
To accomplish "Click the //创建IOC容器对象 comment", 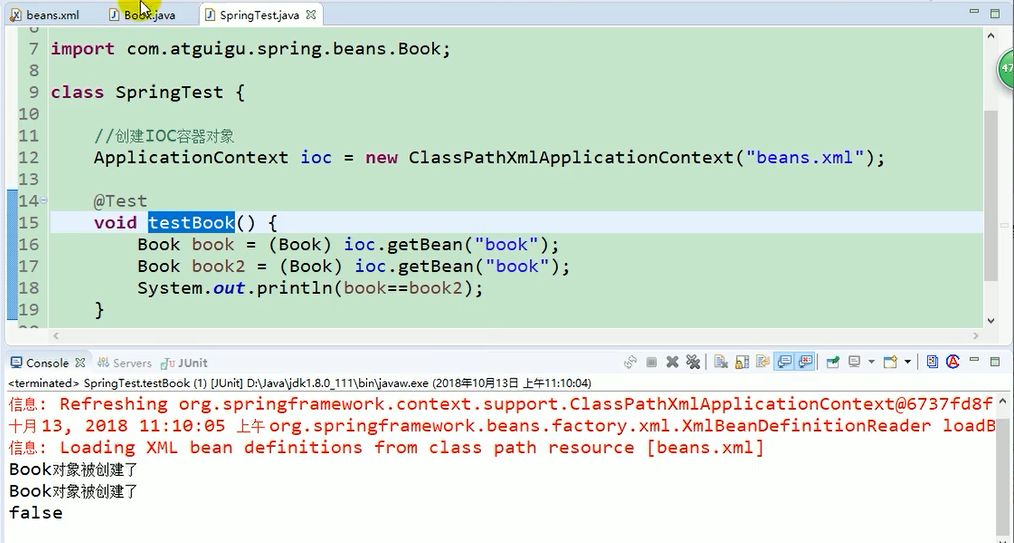I will pos(164,136).
